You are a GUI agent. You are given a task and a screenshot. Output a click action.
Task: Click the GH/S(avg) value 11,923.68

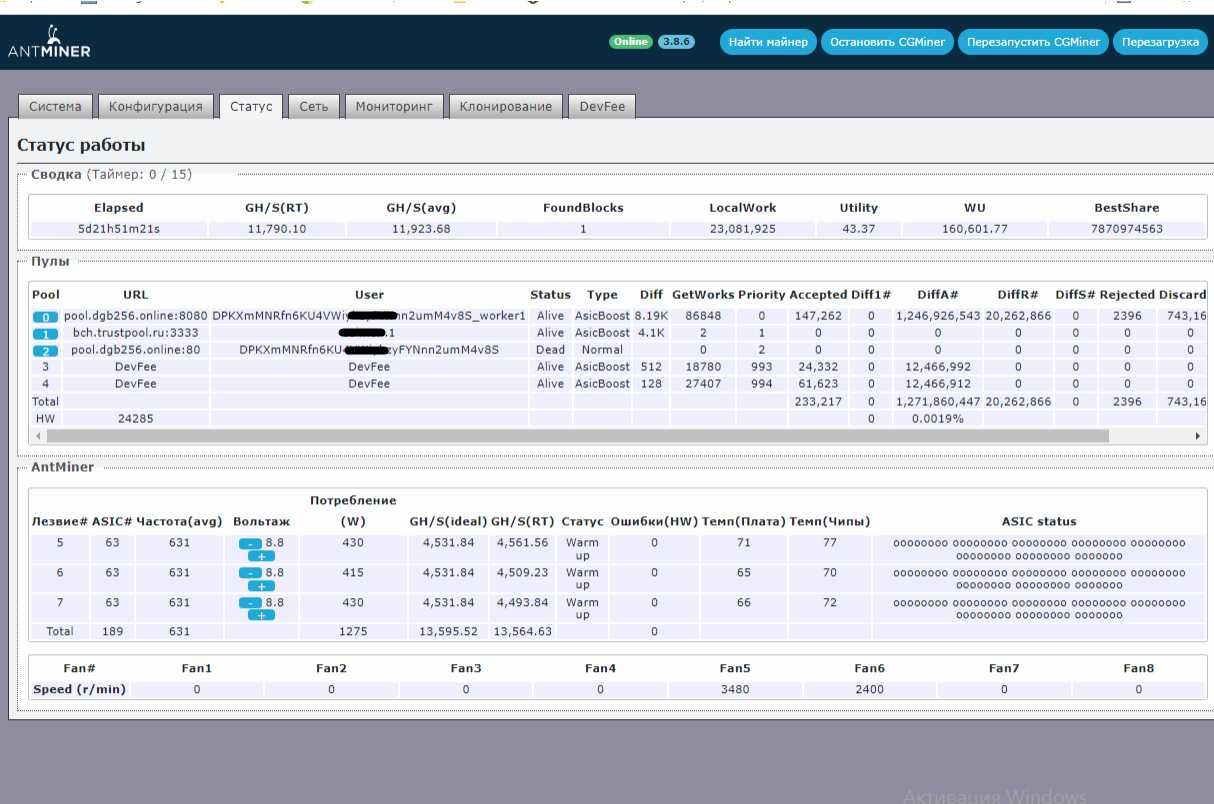(x=420, y=229)
